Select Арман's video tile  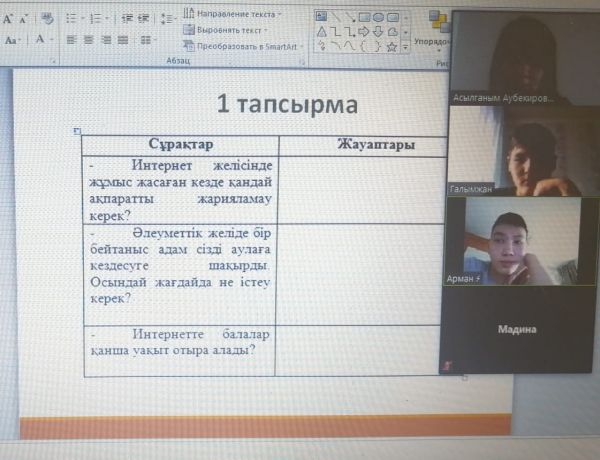pos(521,242)
